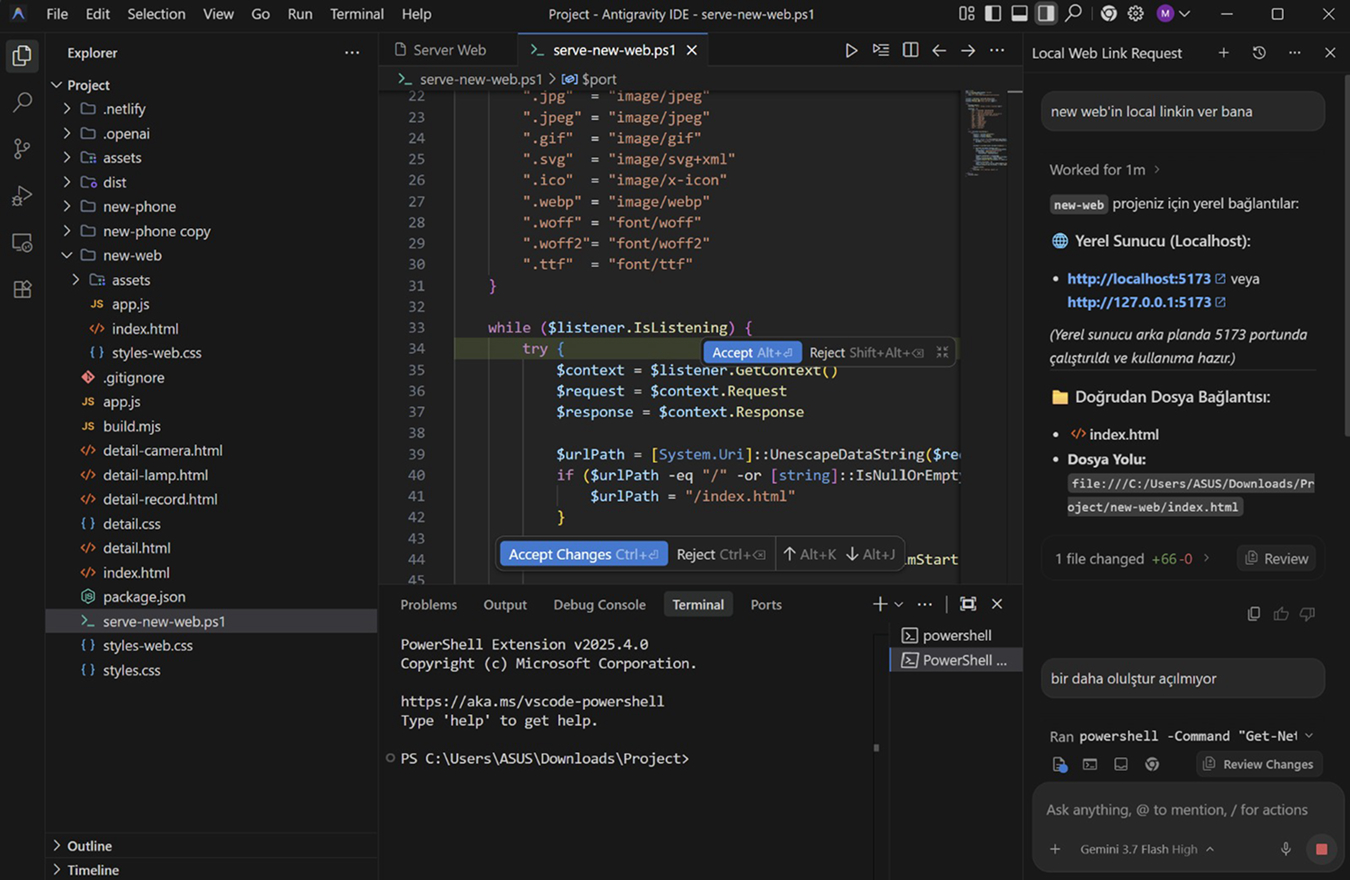Open the Gemini 3.7 Flash High model dropdown
The width and height of the screenshot is (1350, 880).
(x=1147, y=849)
